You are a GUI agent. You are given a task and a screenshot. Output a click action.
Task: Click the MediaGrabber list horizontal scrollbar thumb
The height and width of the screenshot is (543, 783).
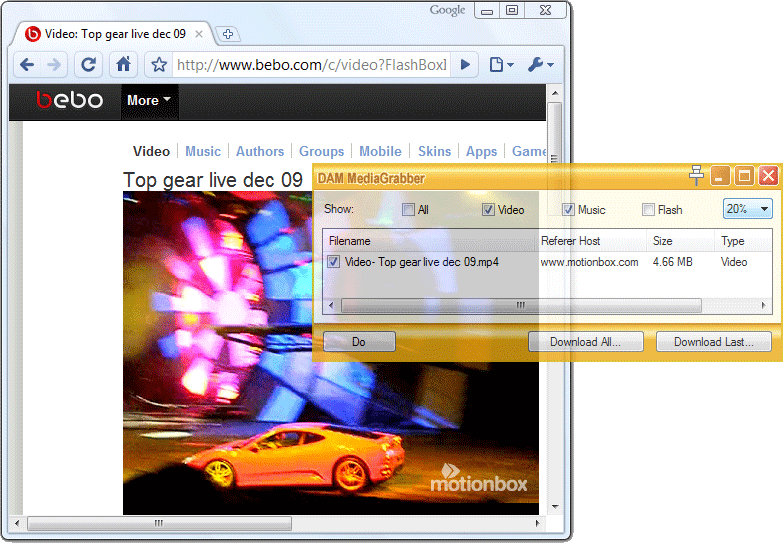(521, 305)
